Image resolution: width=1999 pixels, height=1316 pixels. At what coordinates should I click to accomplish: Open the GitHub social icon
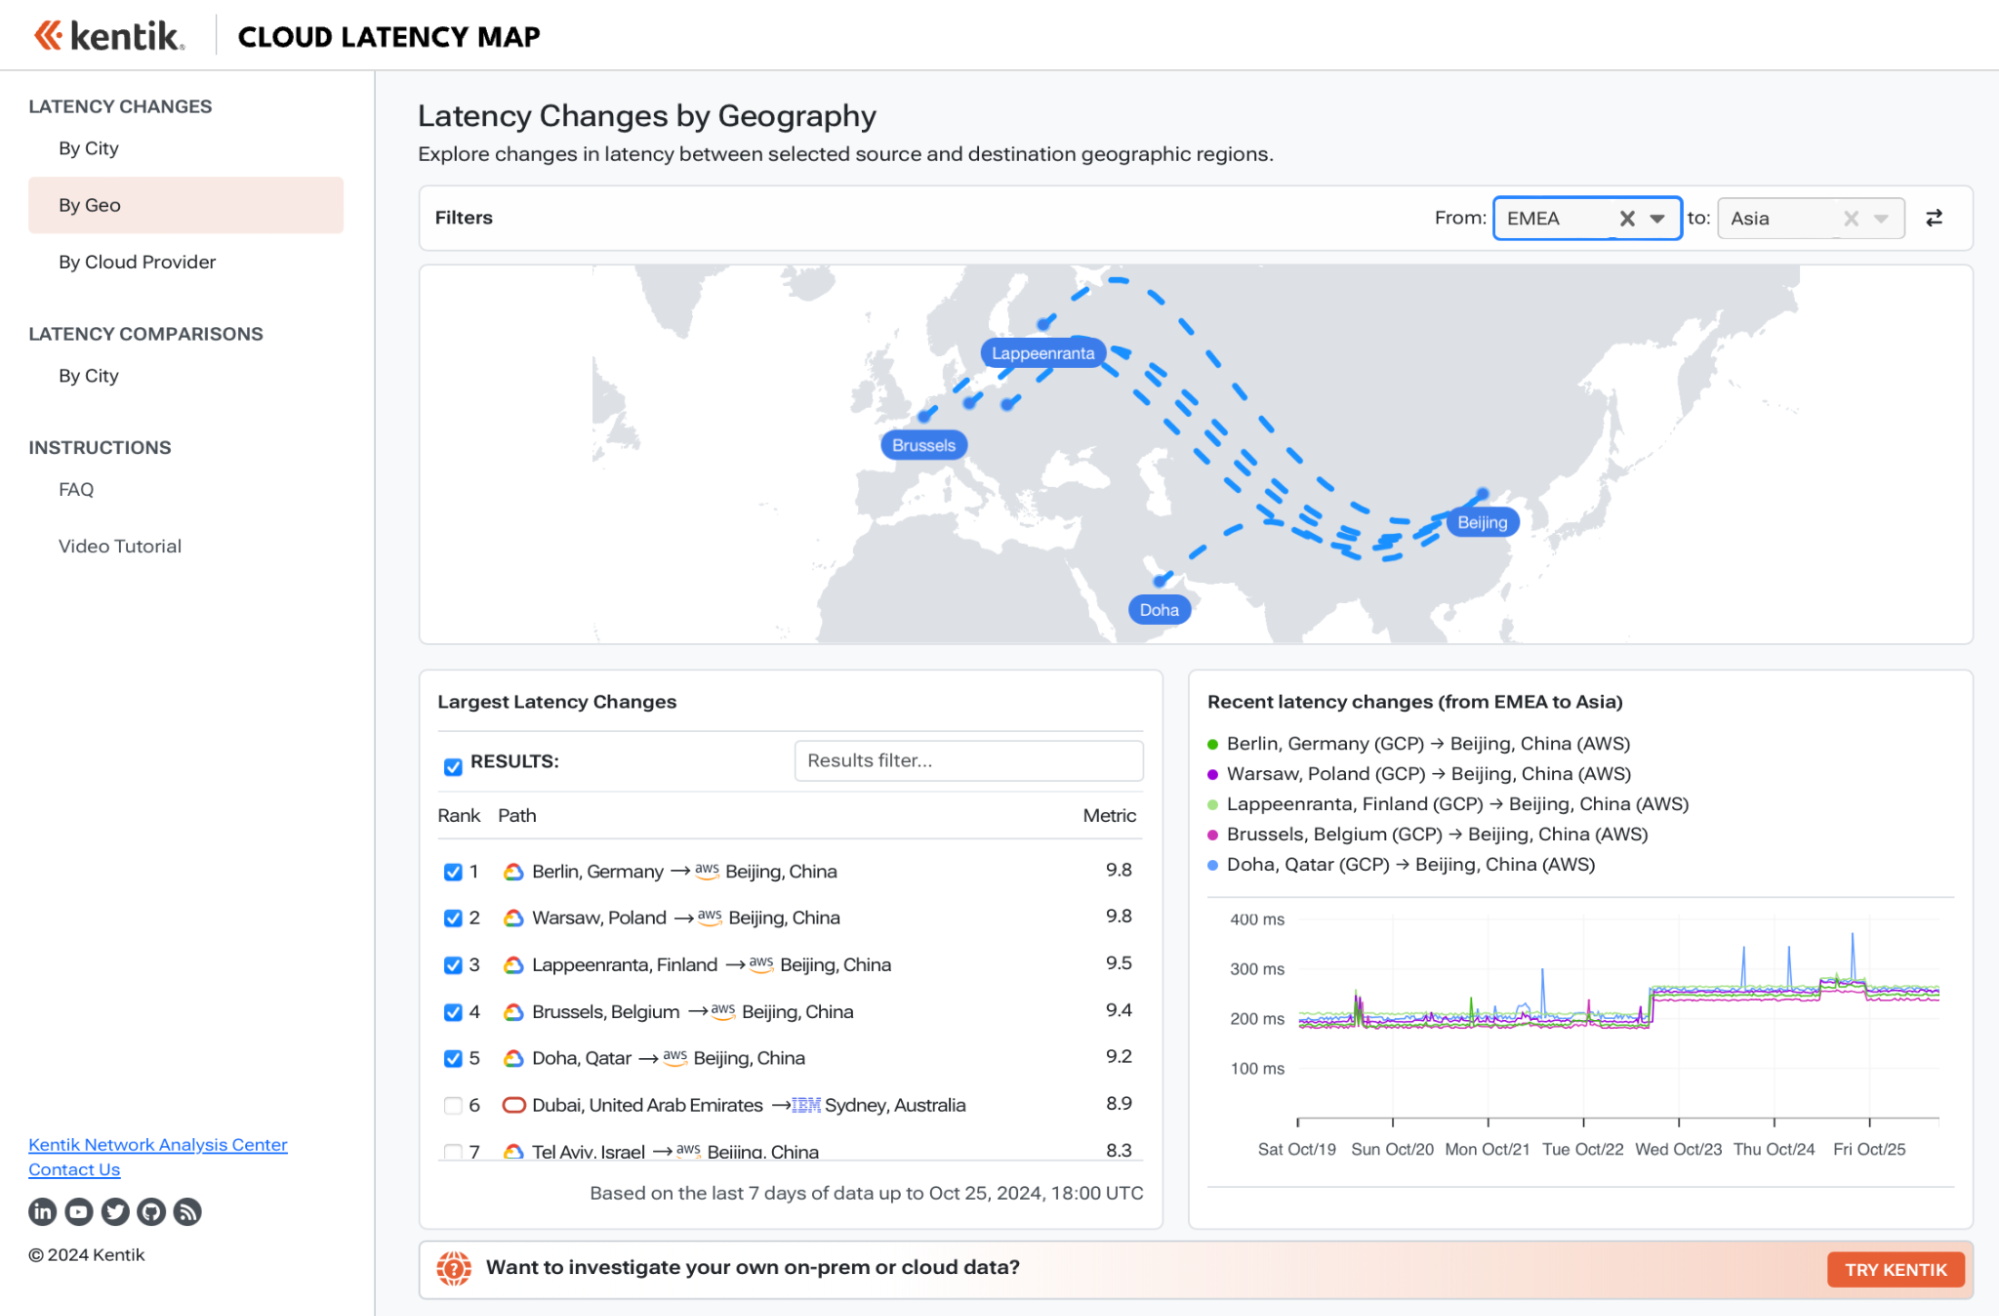coord(151,1212)
